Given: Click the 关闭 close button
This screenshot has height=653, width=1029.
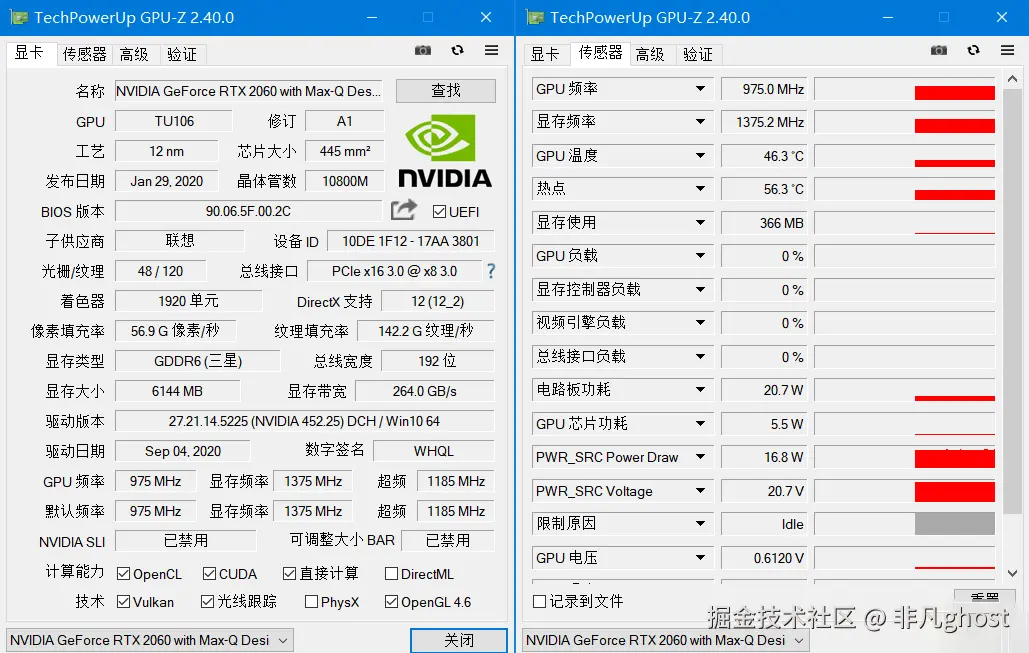Looking at the screenshot, I should pos(459,641).
